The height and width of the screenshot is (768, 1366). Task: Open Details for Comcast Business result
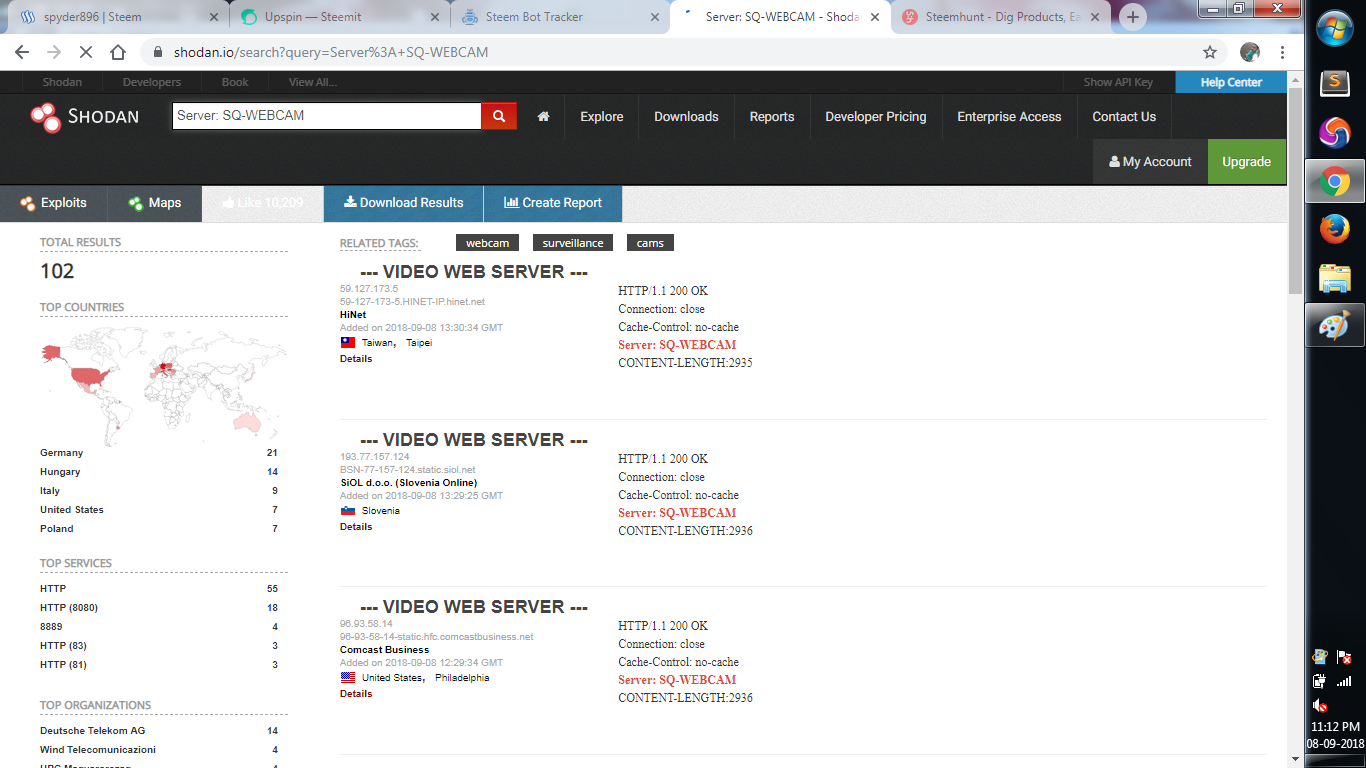pyautogui.click(x=356, y=694)
